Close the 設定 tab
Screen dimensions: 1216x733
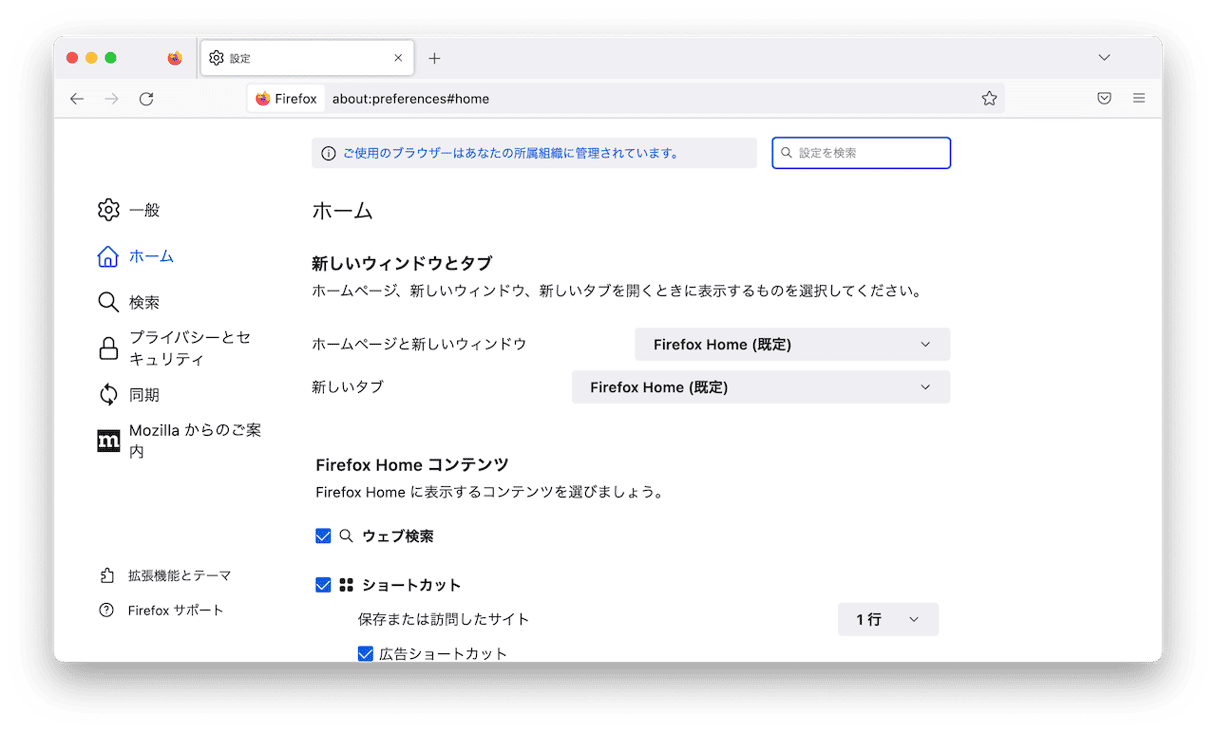(398, 58)
